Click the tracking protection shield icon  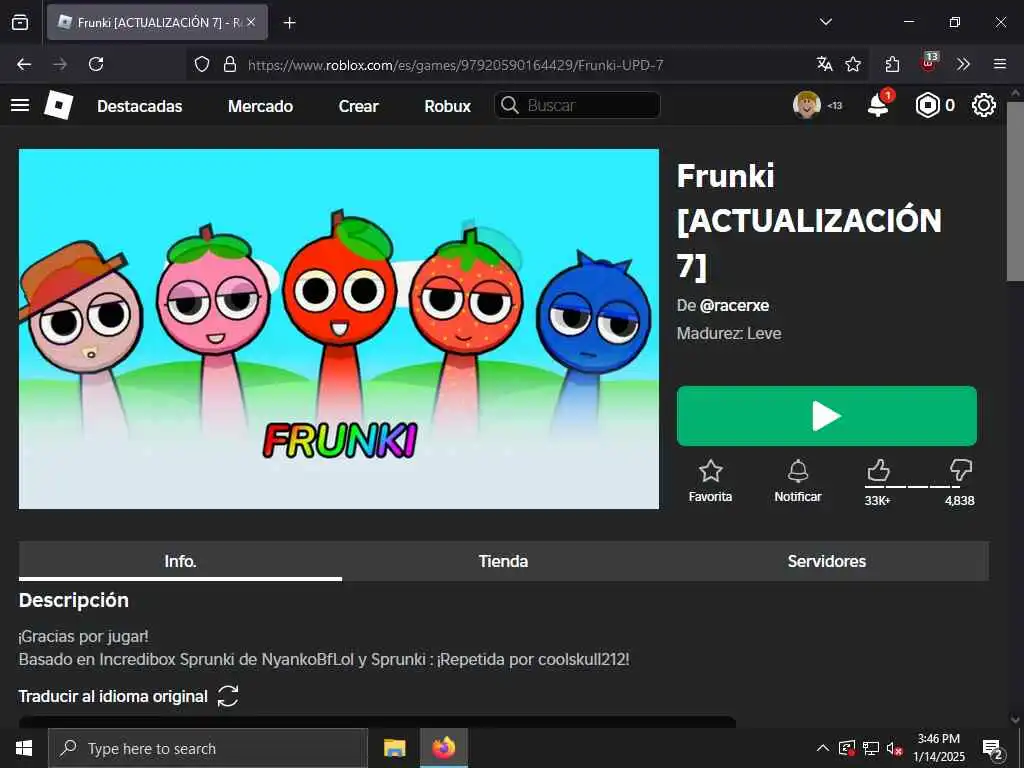[x=202, y=64]
